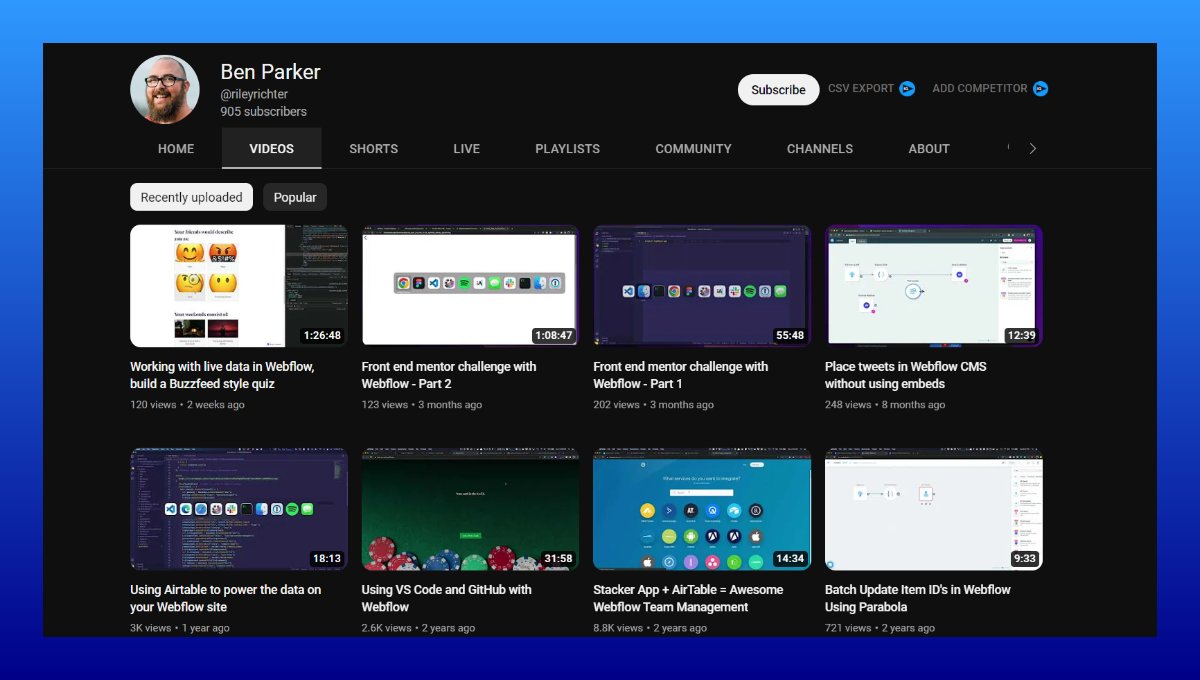Play the Buzzfeed style quiz video thumbnail

(x=238, y=285)
